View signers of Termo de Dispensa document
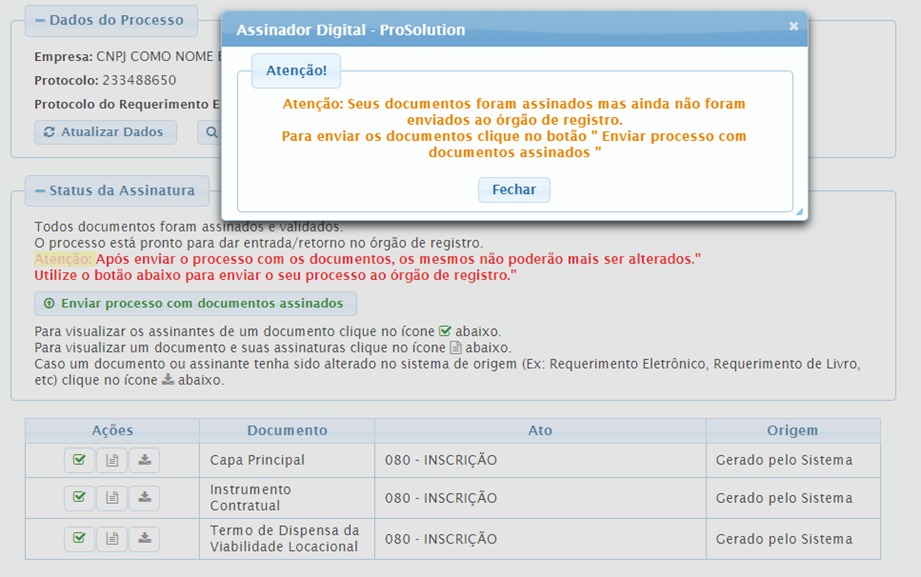Viewport: 921px width, 577px height. point(79,538)
